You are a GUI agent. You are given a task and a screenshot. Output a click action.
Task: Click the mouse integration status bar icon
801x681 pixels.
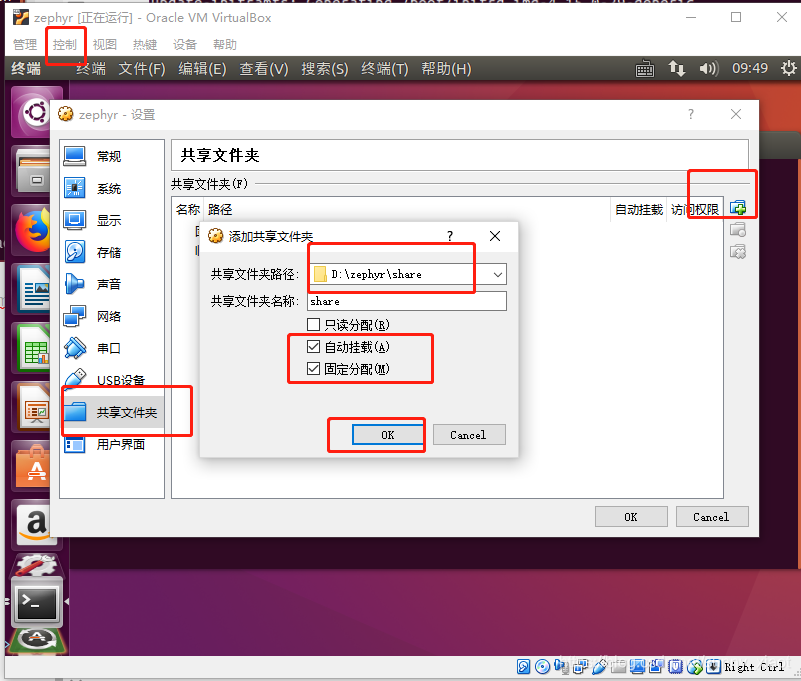695,666
